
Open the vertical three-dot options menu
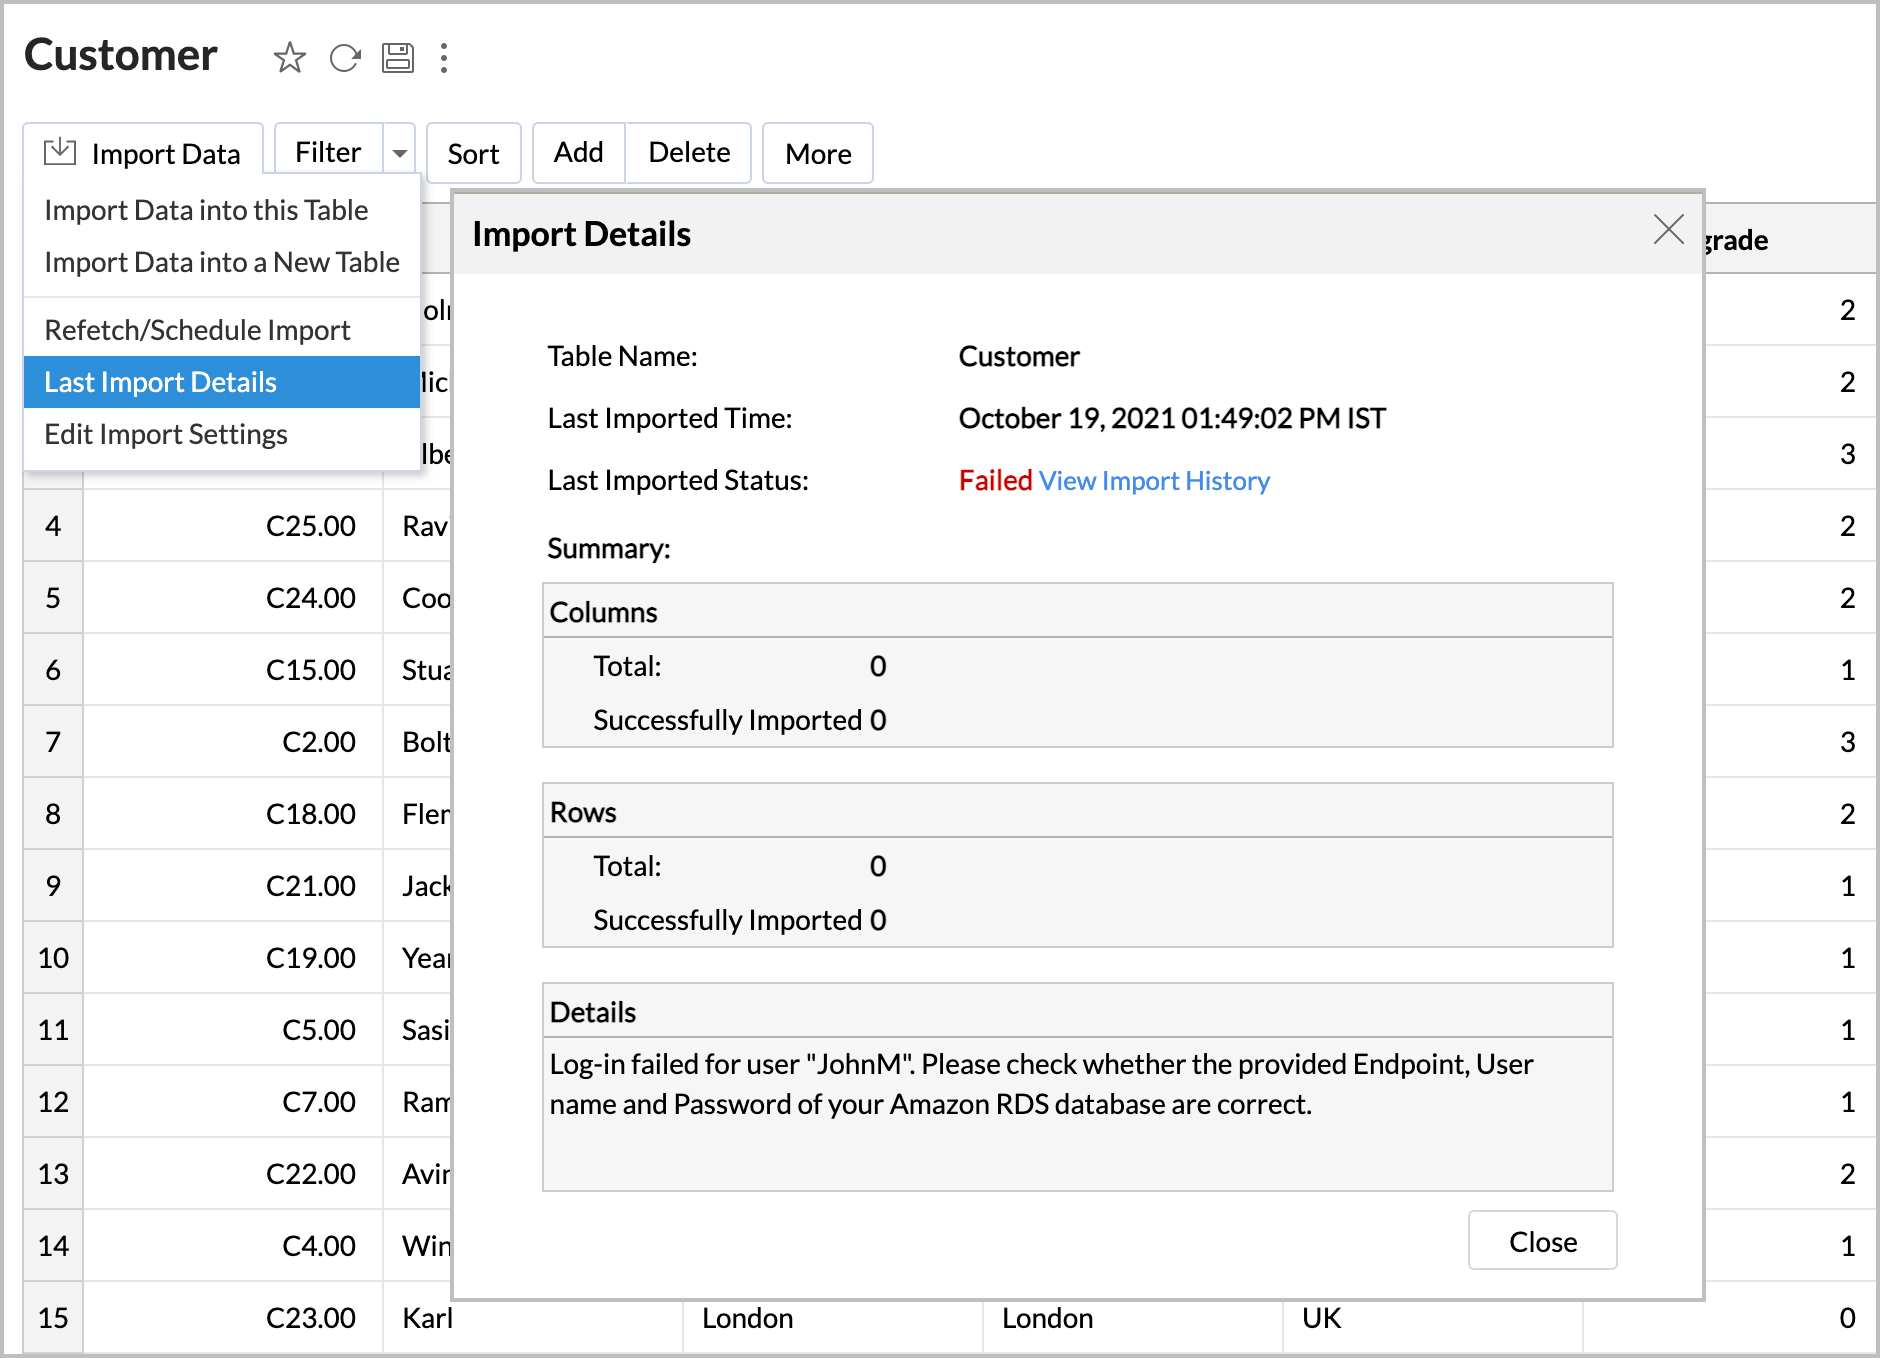pos(444,58)
